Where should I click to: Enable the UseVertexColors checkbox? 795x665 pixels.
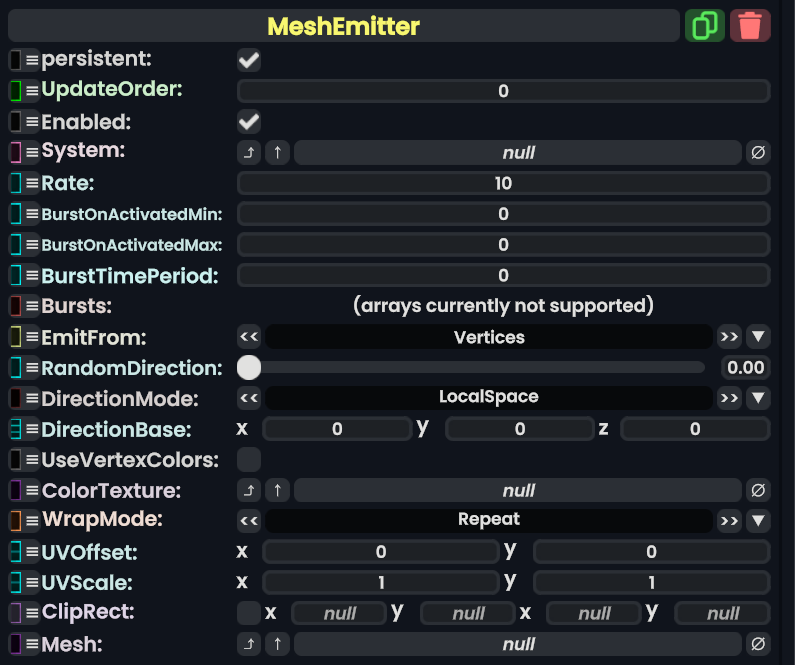[x=249, y=460]
